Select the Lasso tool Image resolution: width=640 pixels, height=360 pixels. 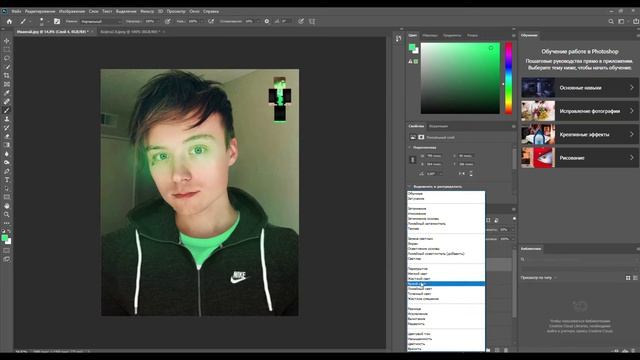(x=7, y=58)
